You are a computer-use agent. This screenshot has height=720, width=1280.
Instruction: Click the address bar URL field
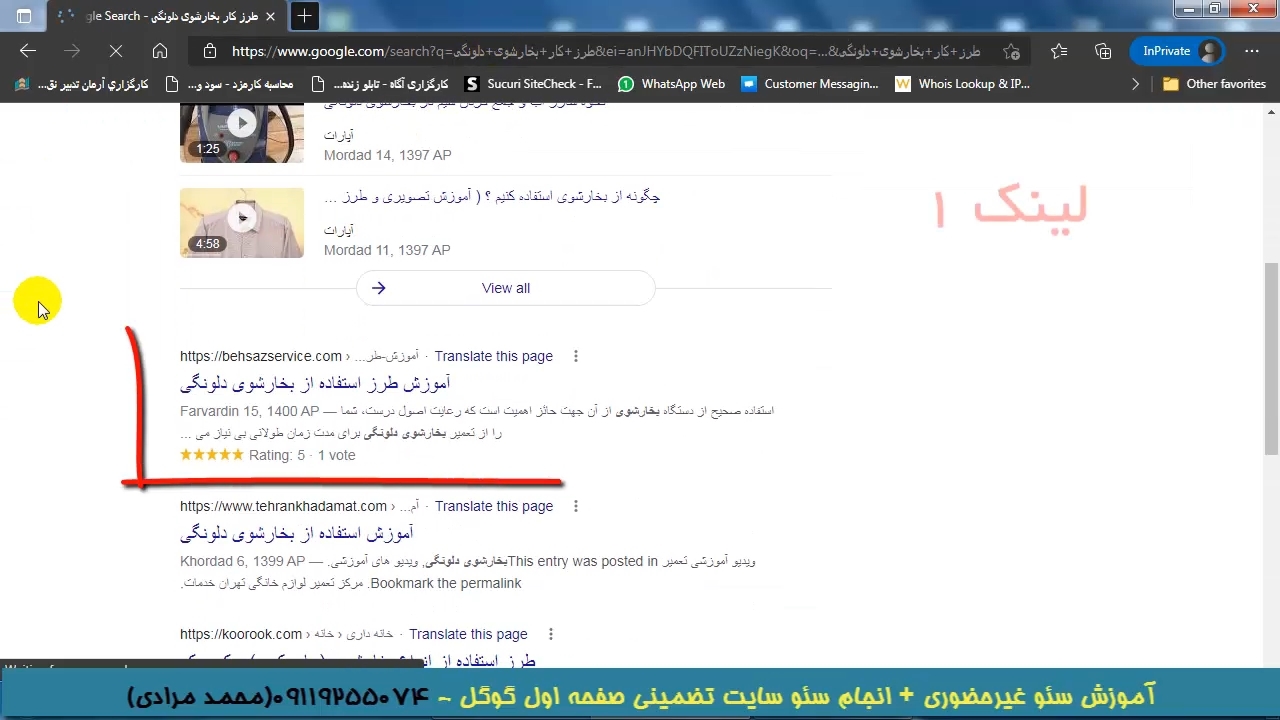click(x=600, y=51)
